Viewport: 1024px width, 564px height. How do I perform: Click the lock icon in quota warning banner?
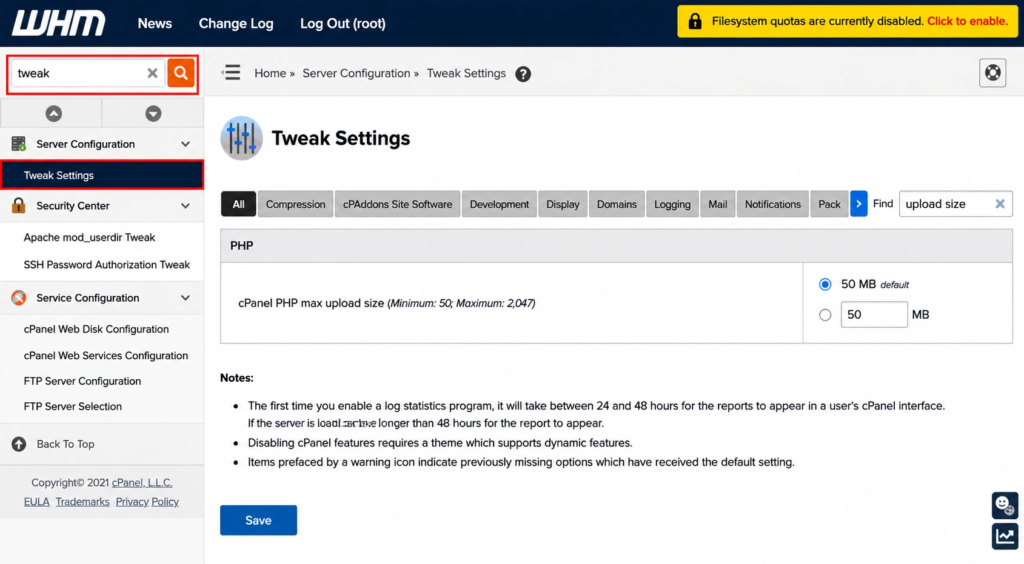(695, 22)
